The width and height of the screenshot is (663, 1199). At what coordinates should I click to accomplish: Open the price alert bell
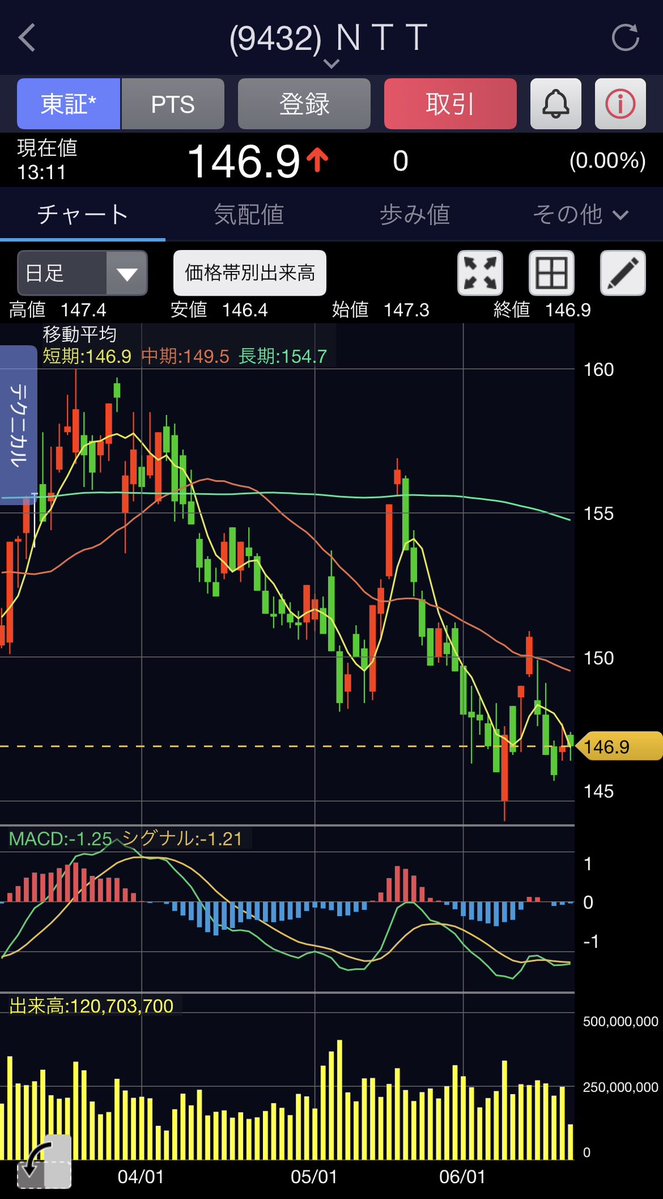pyautogui.click(x=556, y=103)
